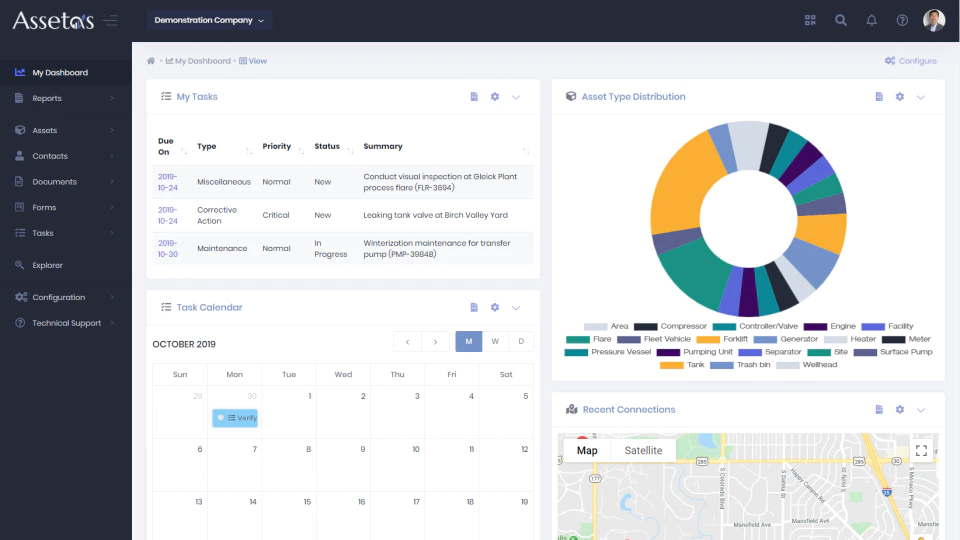The width and height of the screenshot is (960, 540).
Task: Open the notifications bell
Action: tap(871, 20)
